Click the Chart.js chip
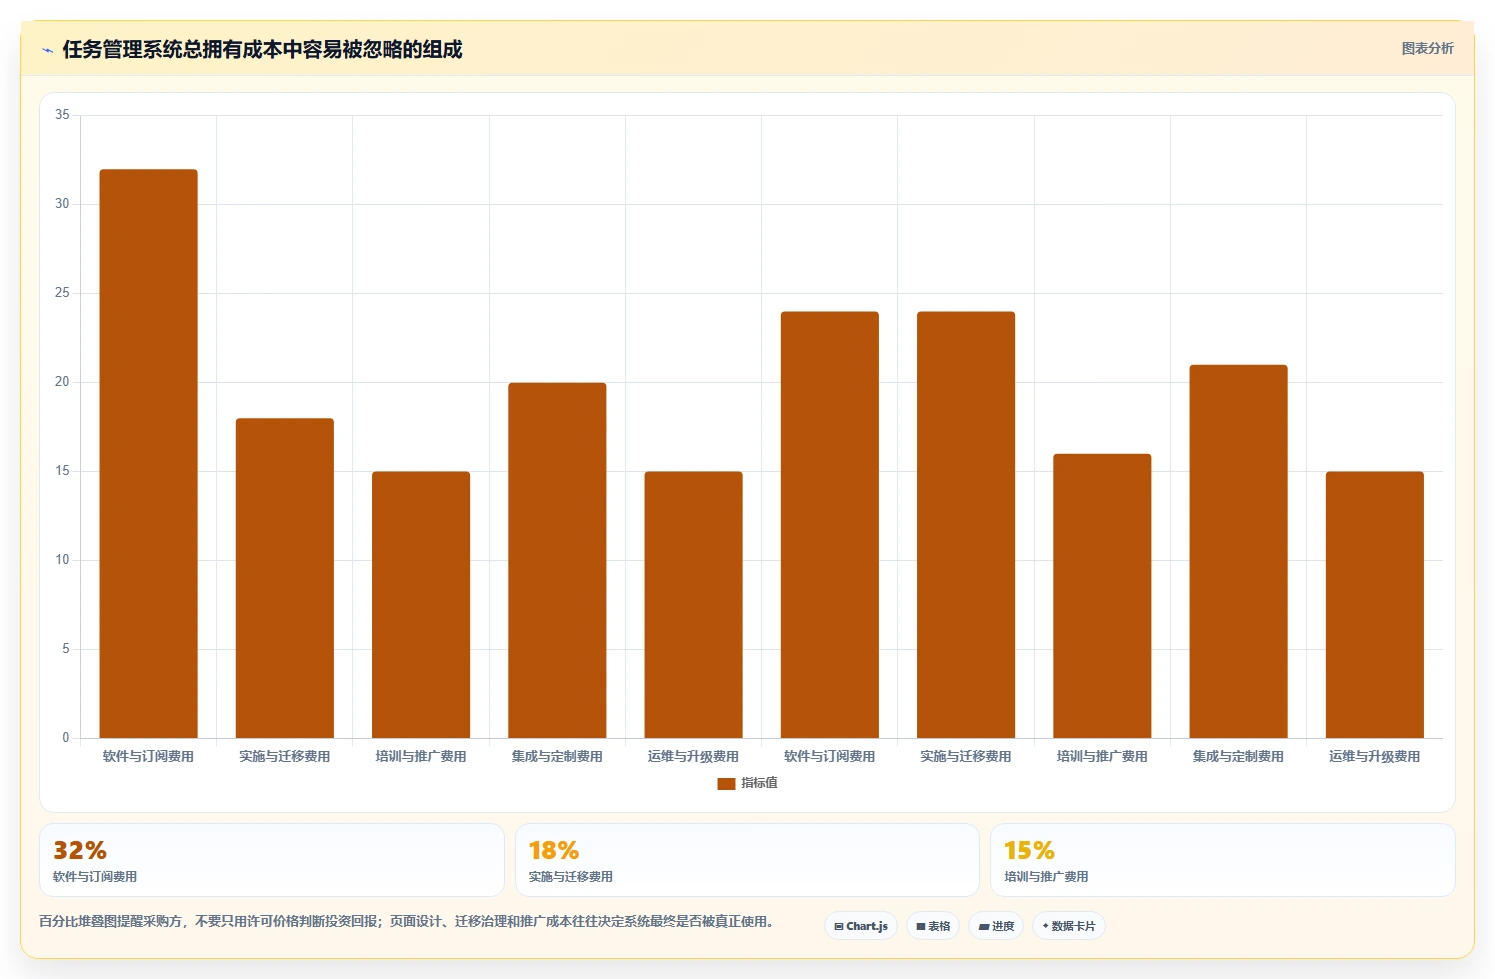The image size is (1495, 979). pos(861,926)
